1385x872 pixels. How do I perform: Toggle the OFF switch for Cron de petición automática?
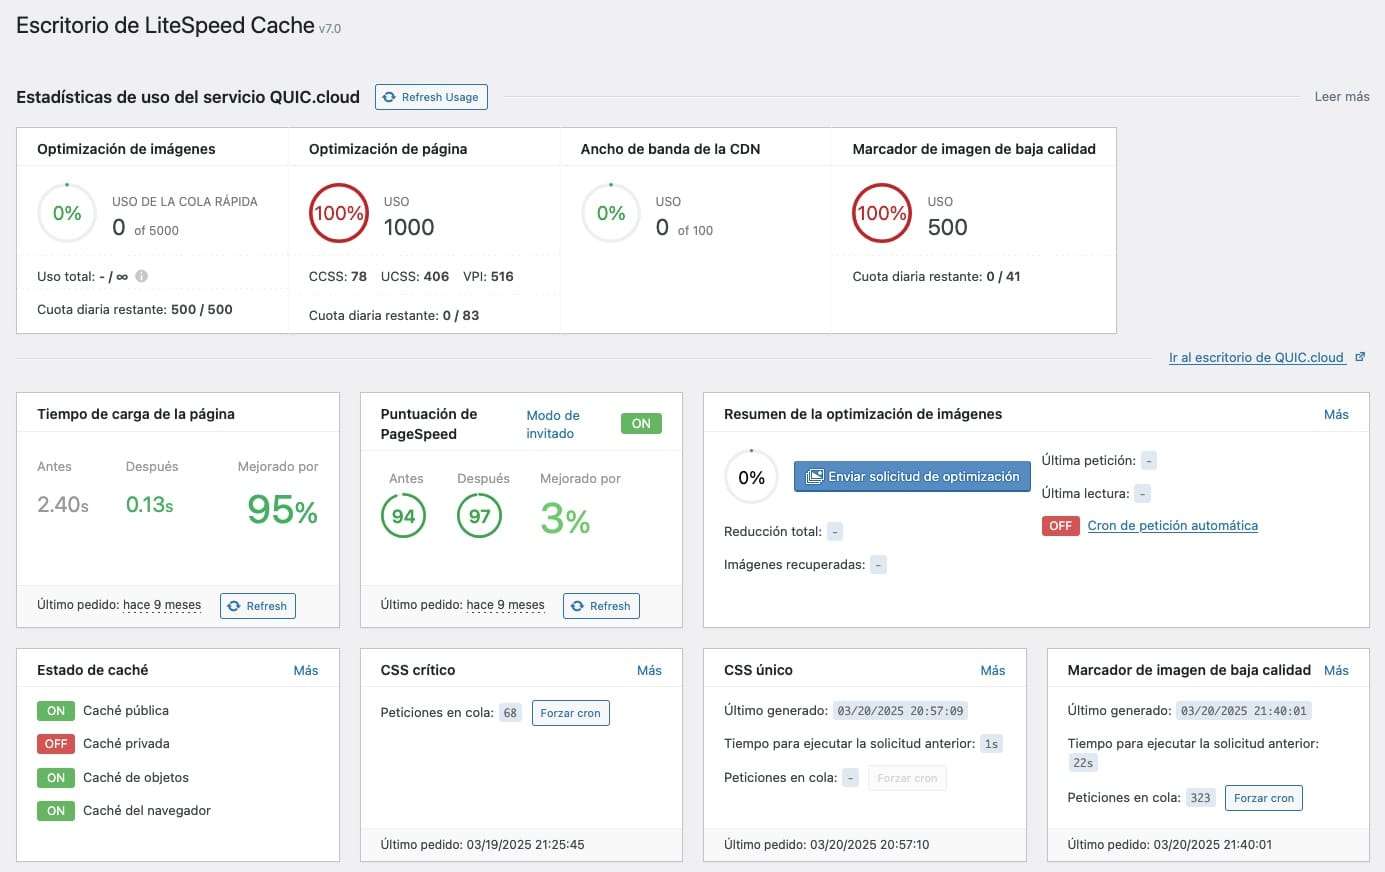[x=1060, y=526]
